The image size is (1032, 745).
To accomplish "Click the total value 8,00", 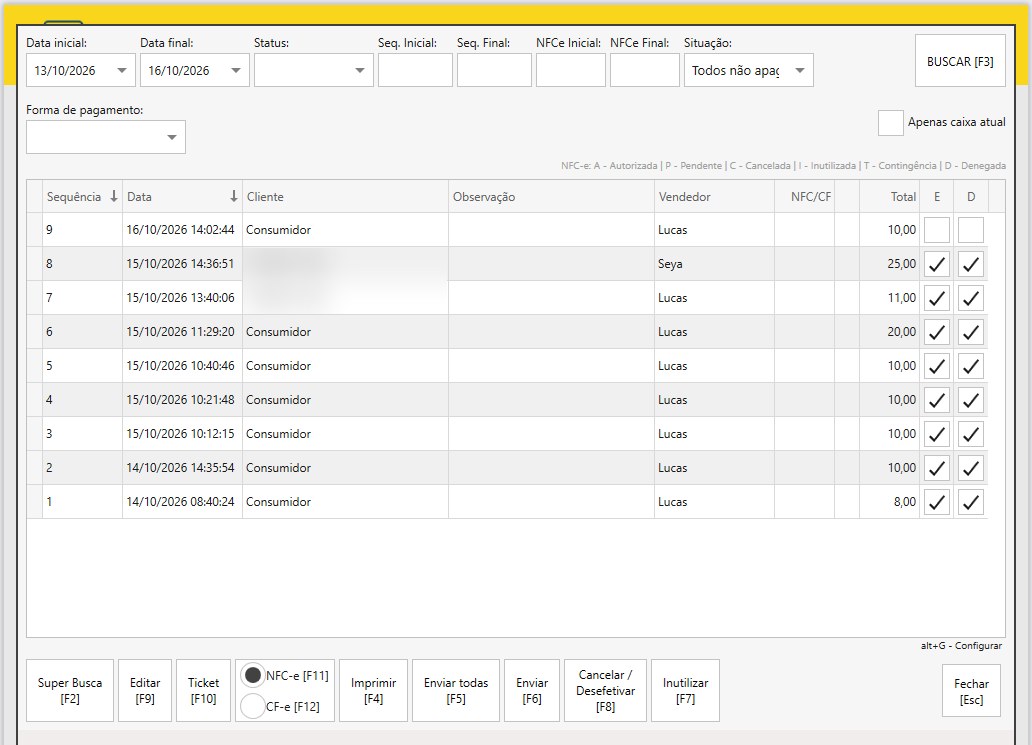I will coord(905,501).
